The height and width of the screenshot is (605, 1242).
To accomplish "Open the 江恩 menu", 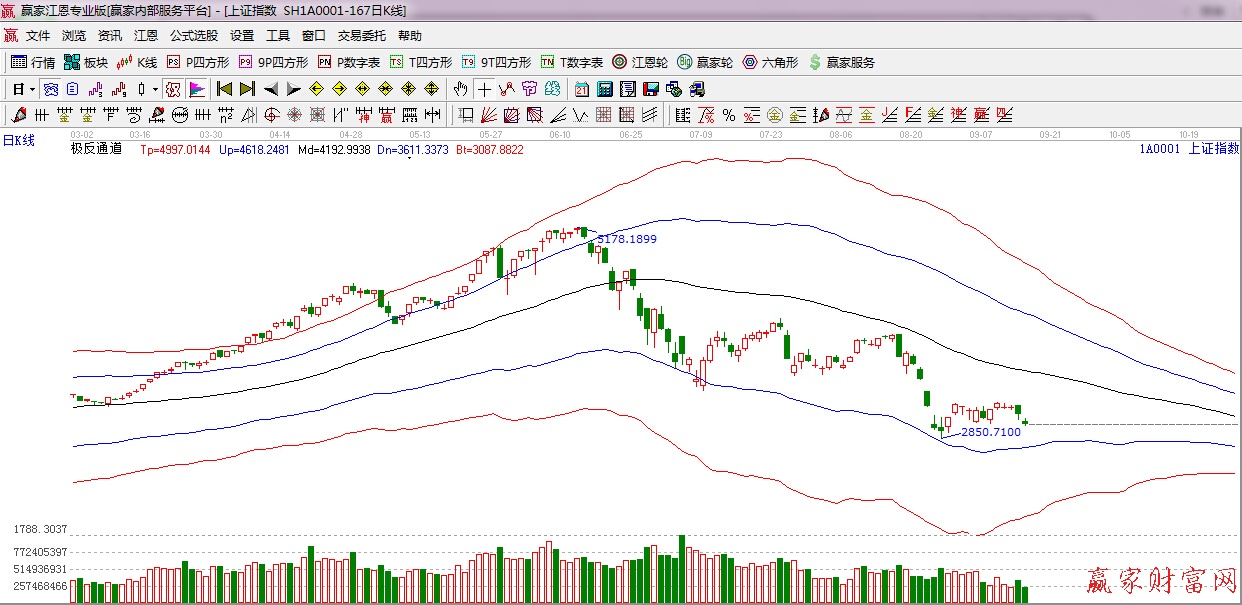I will [x=146, y=36].
